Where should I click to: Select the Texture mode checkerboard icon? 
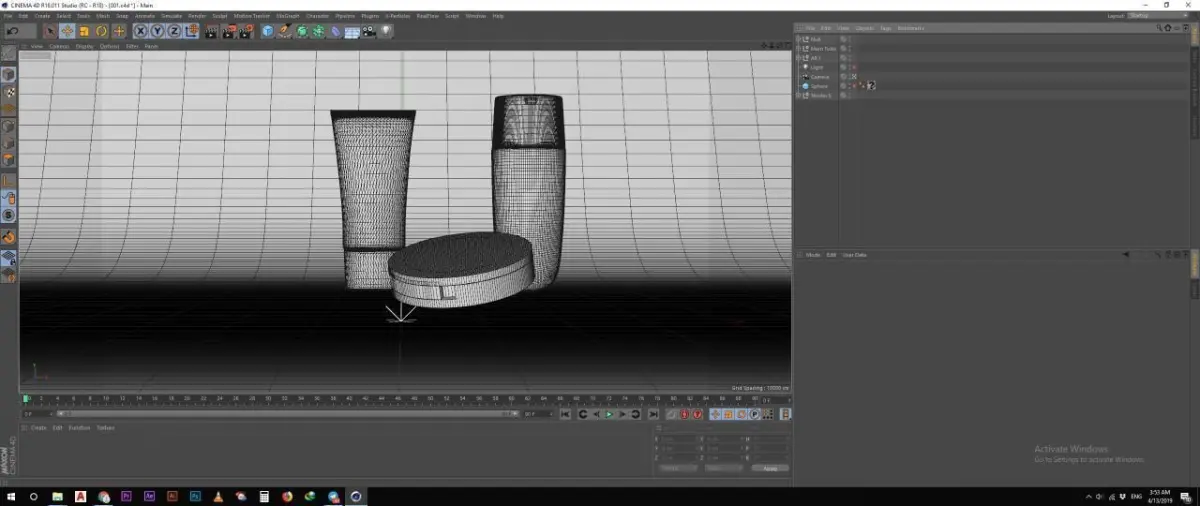(x=8, y=92)
